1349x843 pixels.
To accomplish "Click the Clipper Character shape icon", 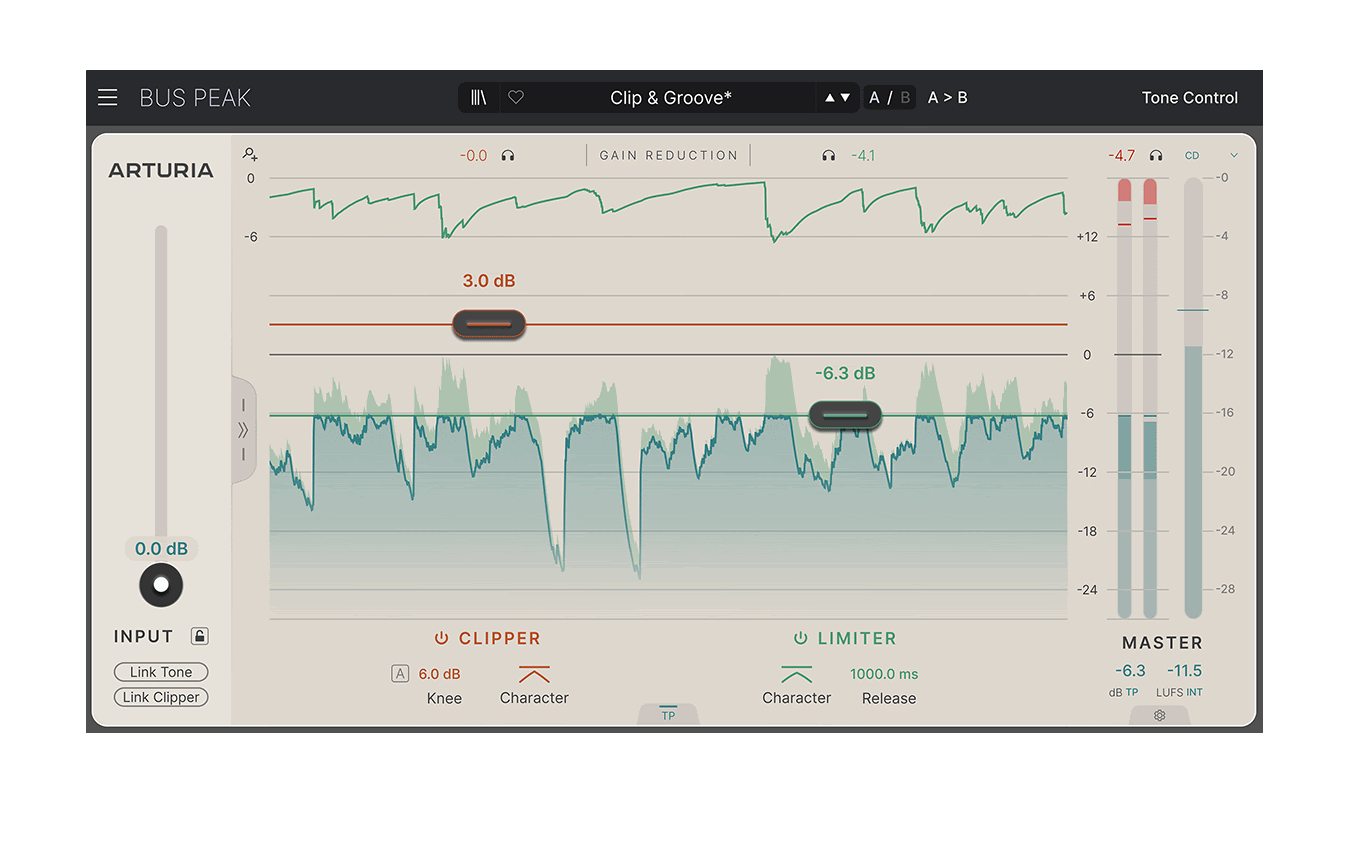I will coord(534,675).
